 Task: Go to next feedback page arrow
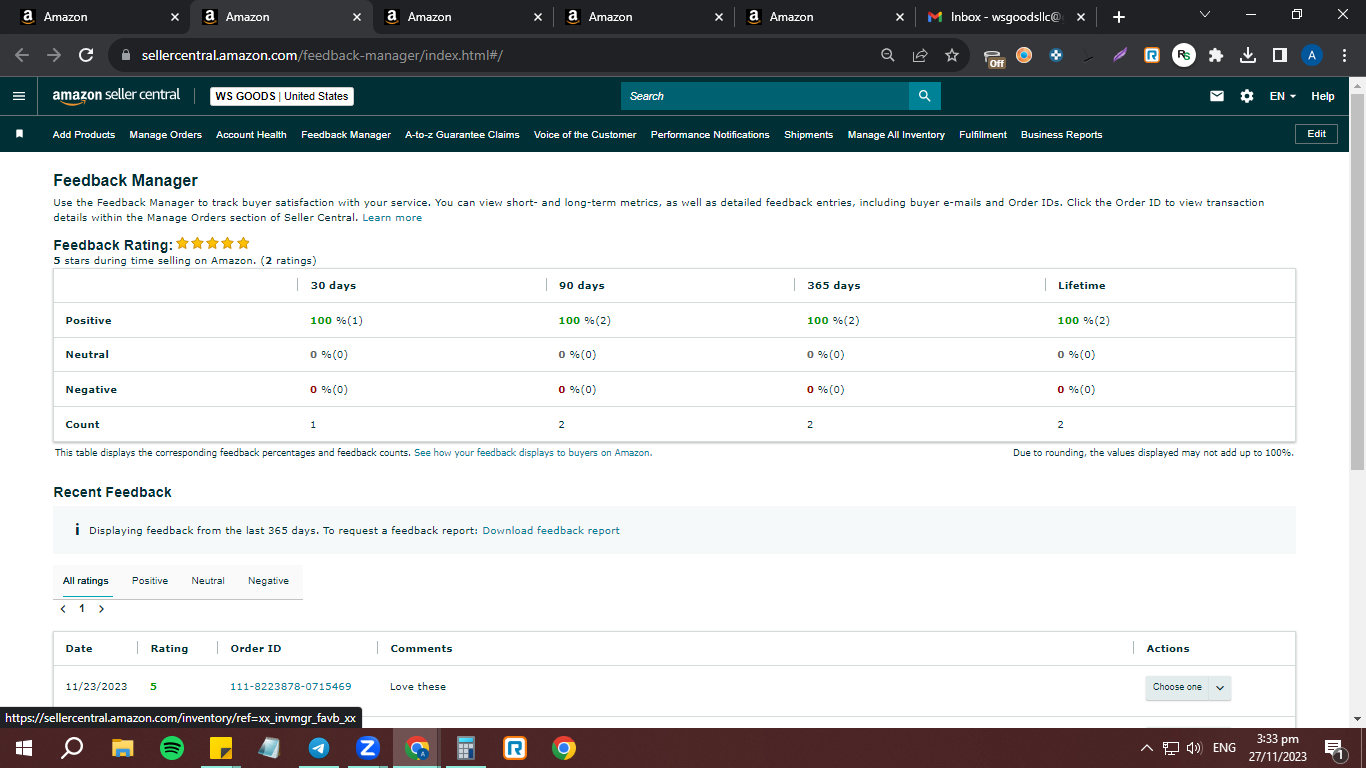[101, 608]
